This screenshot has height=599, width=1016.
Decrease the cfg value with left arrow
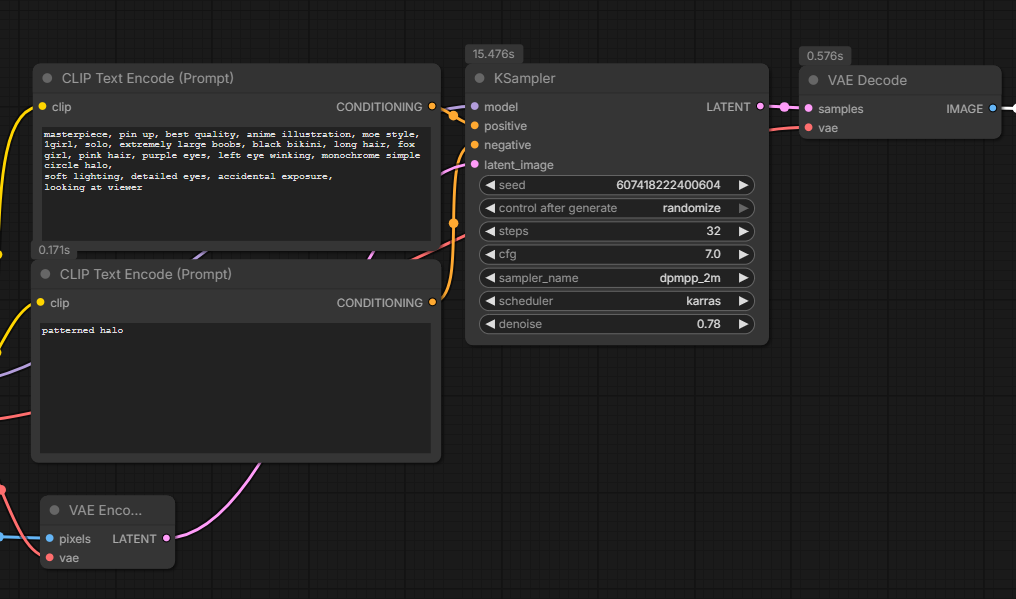[489, 255]
